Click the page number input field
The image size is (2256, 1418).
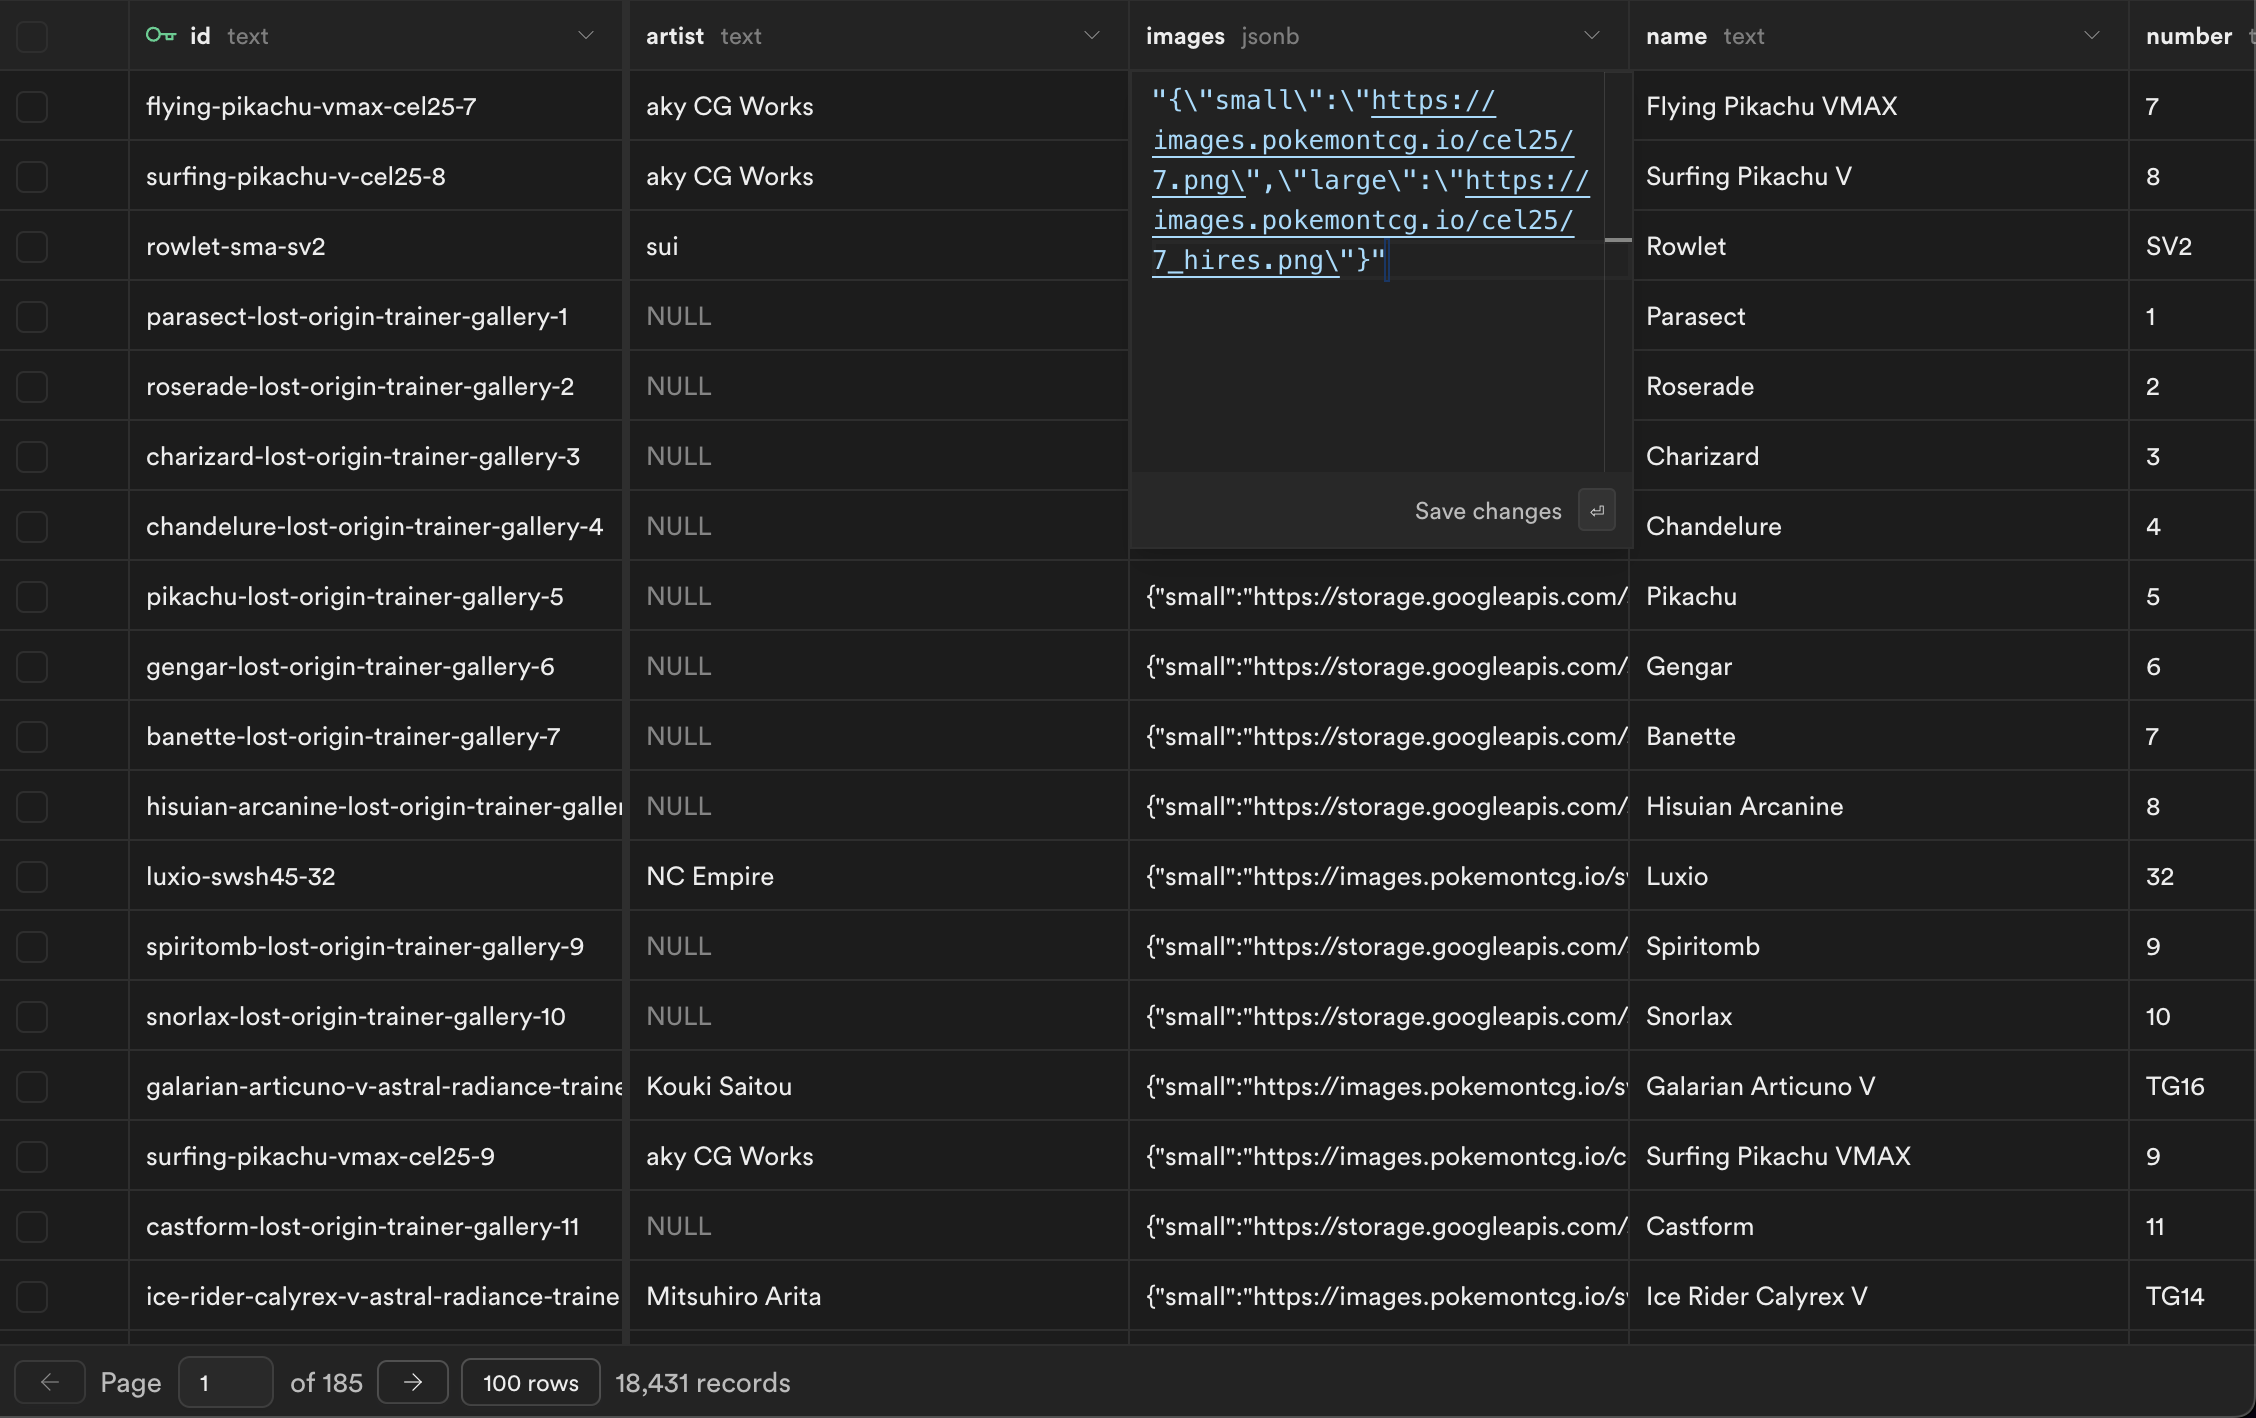click(225, 1382)
